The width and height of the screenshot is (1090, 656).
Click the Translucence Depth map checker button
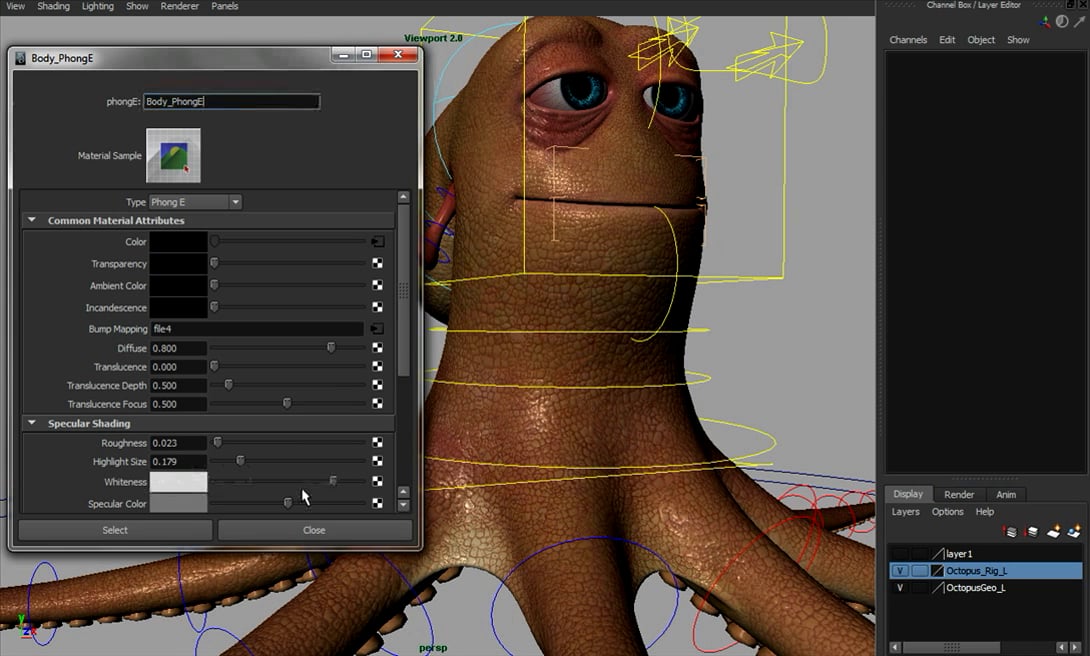pyautogui.click(x=377, y=385)
